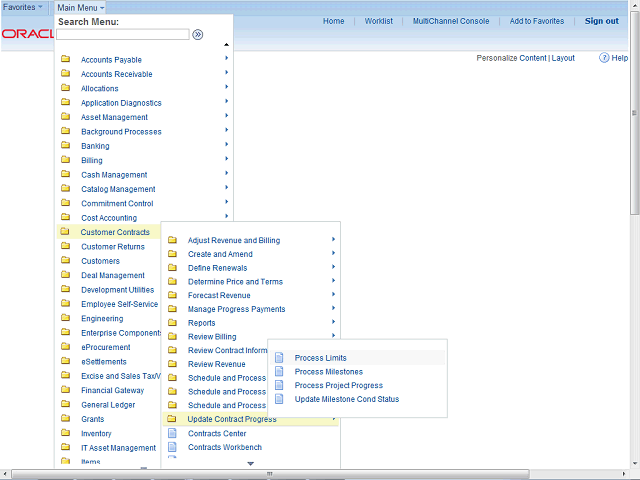
Task: Click the menu scroll-up triangle
Action: coord(227,44)
